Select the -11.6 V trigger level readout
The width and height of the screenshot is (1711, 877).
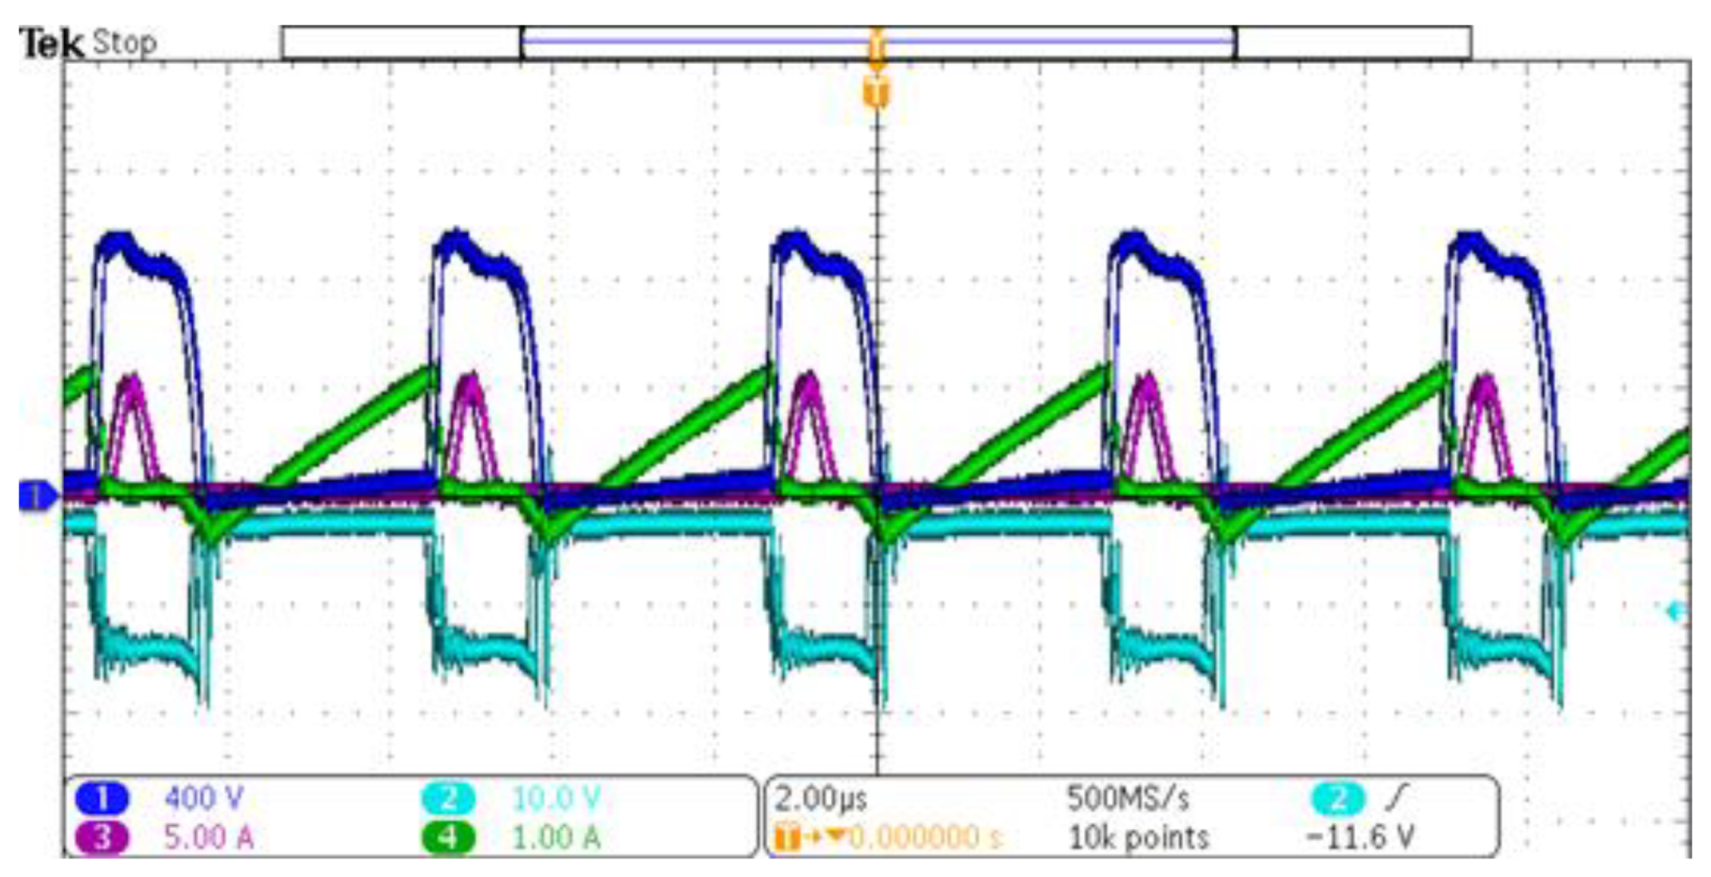pyautogui.click(x=1361, y=836)
